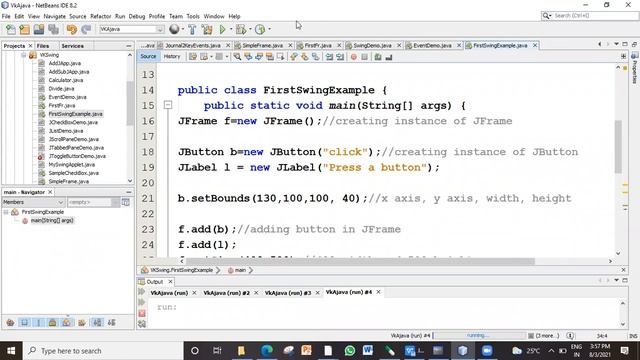
Task: Click the Shift Line Left icon in editor toolbar
Action: (329, 57)
